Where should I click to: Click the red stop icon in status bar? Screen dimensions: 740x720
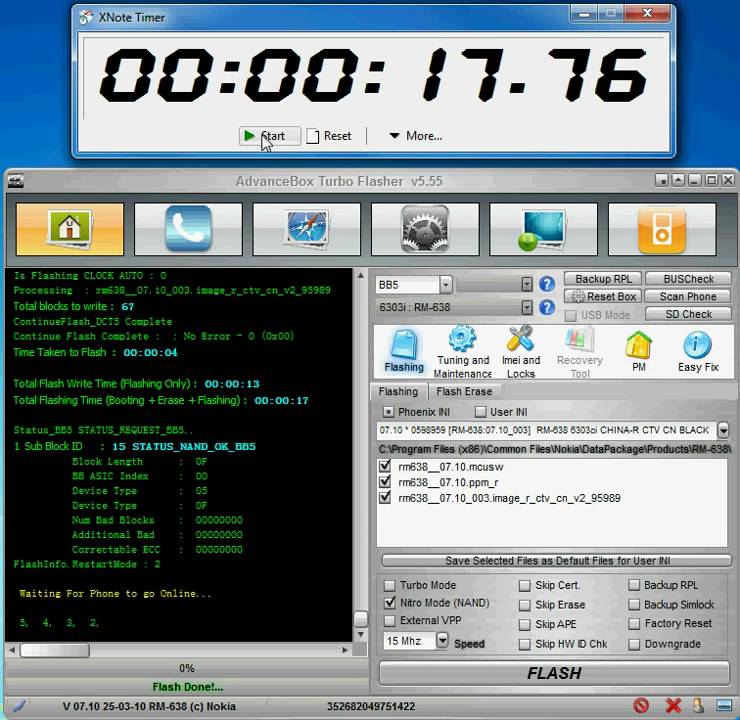click(x=641, y=706)
